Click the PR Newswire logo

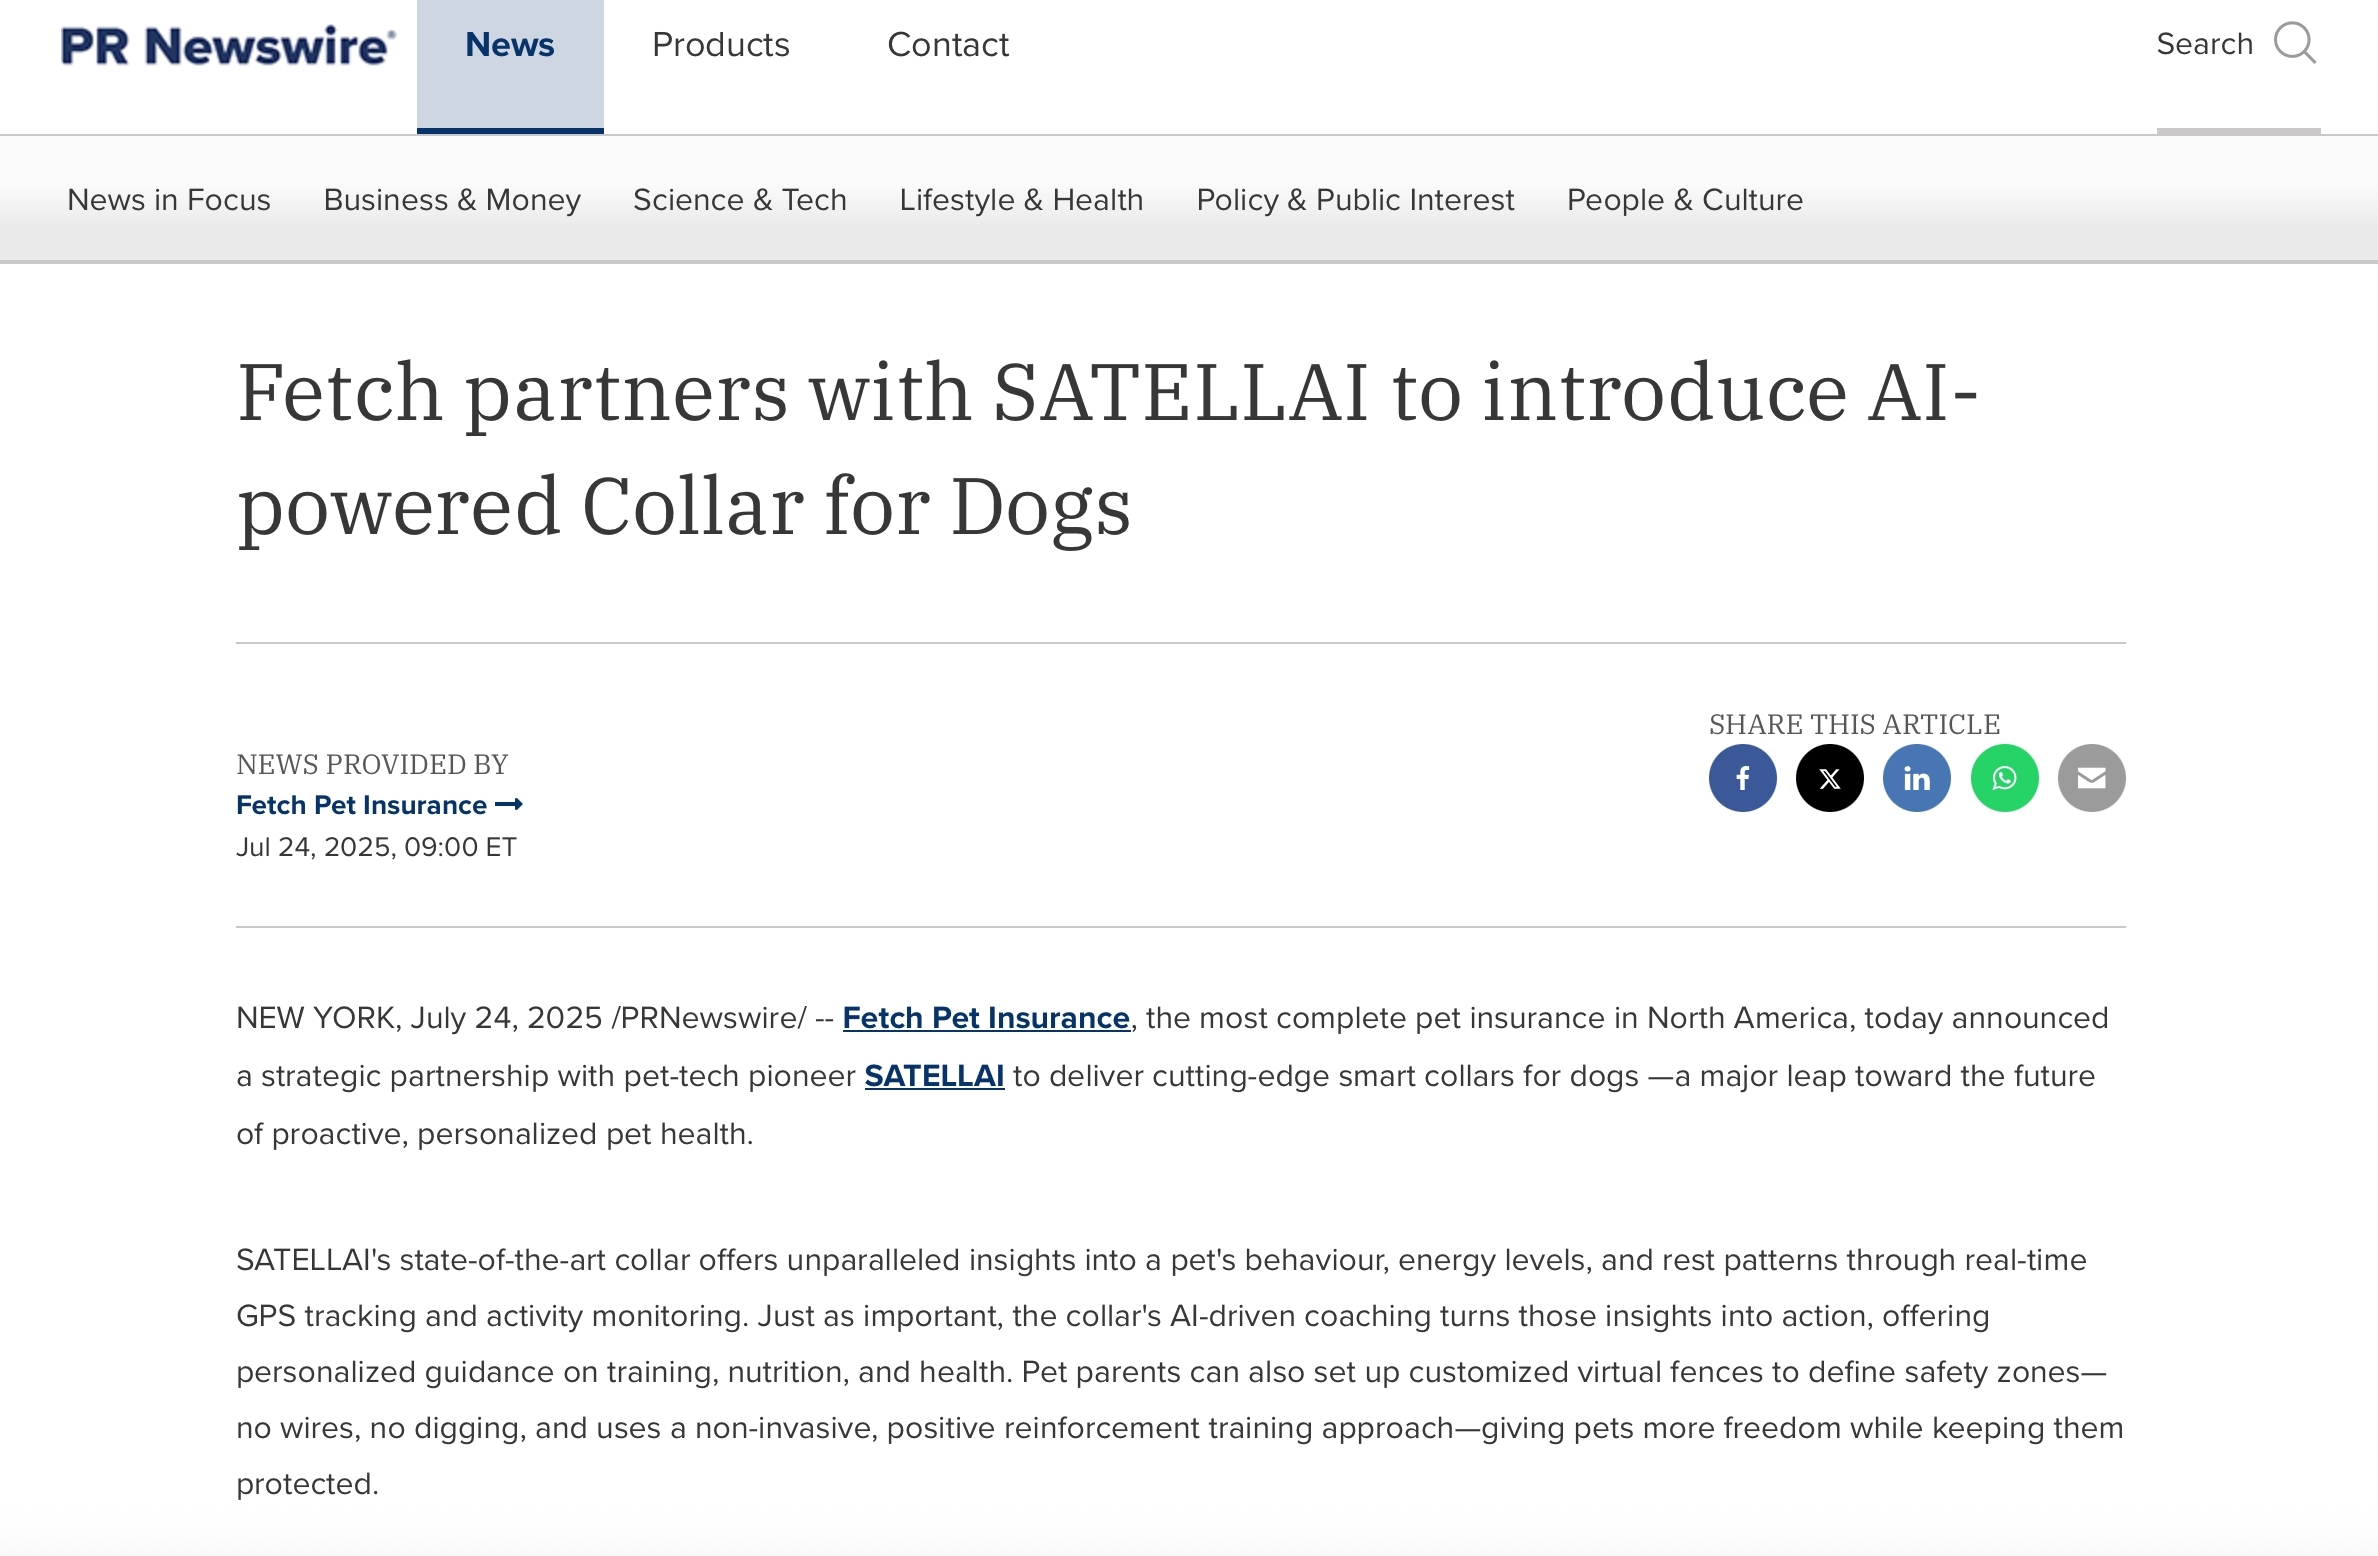tap(228, 46)
